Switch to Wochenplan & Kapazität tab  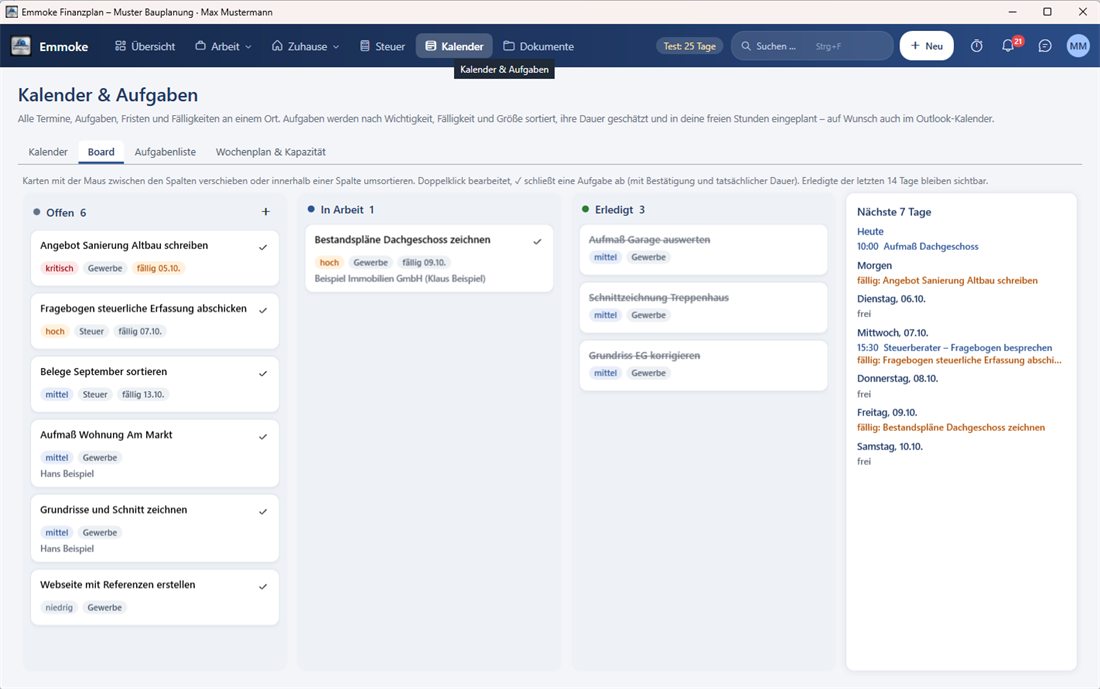(x=271, y=152)
